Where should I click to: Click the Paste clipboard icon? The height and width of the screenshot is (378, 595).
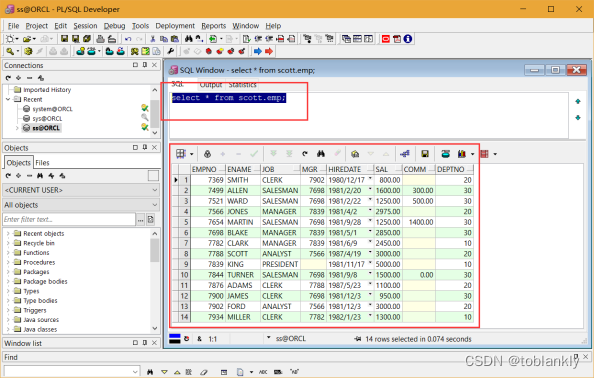click(x=175, y=39)
